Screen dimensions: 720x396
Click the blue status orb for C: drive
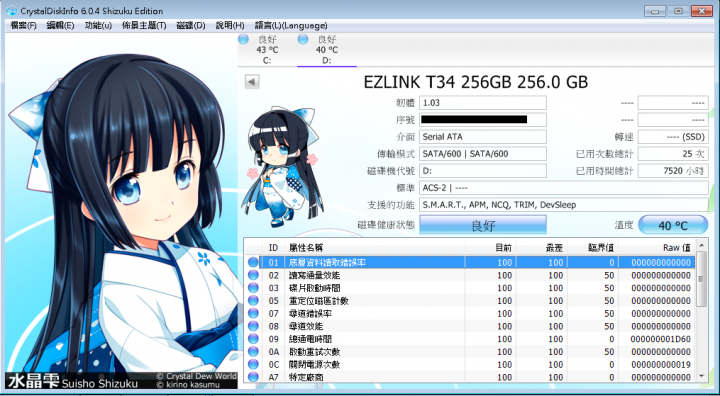tap(243, 40)
